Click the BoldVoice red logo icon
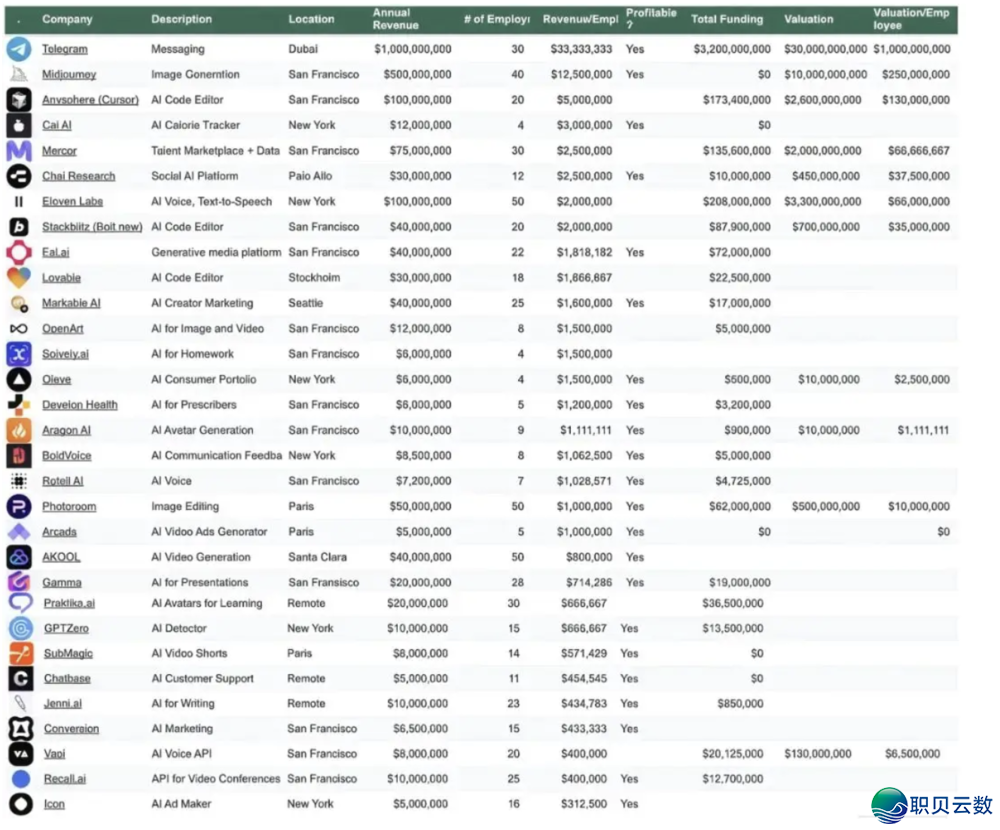1000x830 pixels. [19, 456]
